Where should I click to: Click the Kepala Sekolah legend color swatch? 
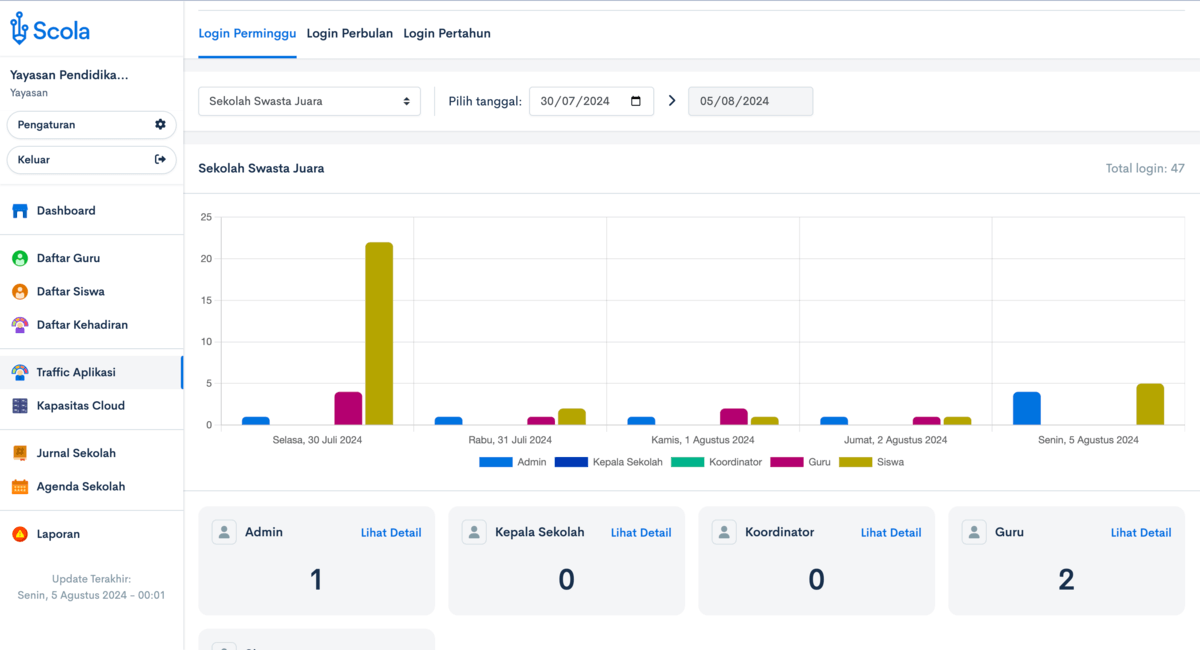pos(572,462)
